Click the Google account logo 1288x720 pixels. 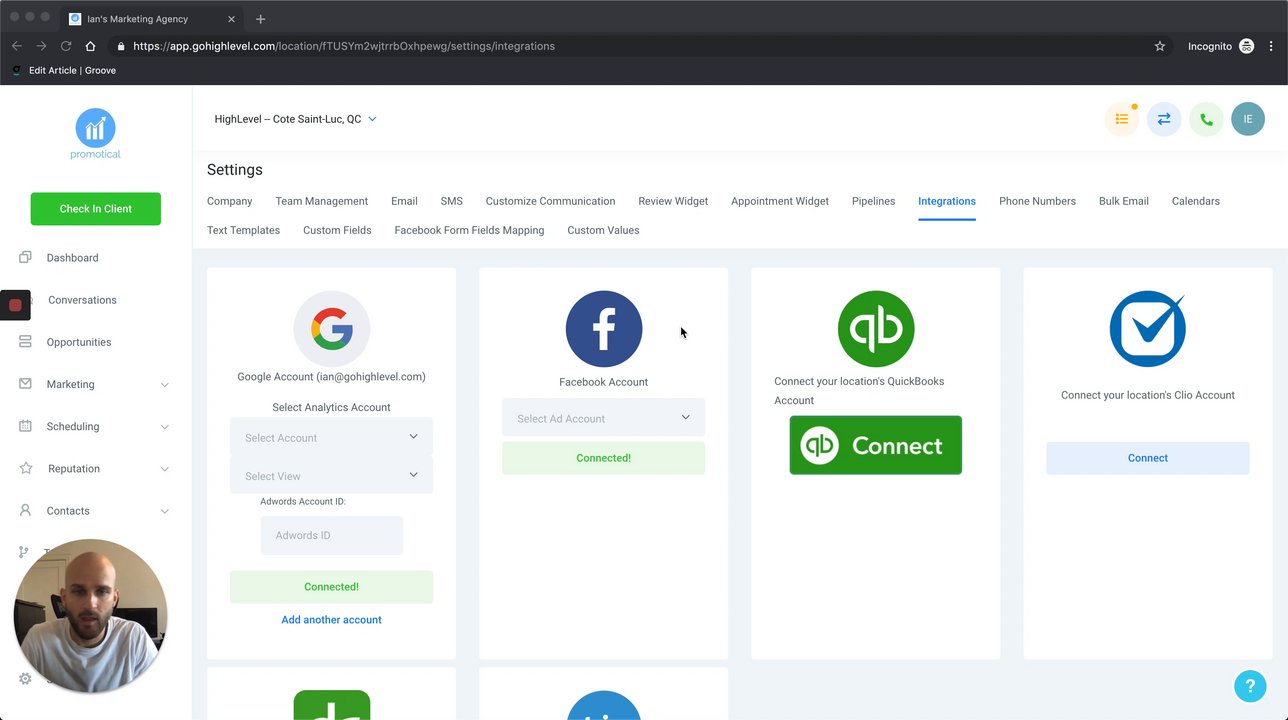tap(331, 329)
